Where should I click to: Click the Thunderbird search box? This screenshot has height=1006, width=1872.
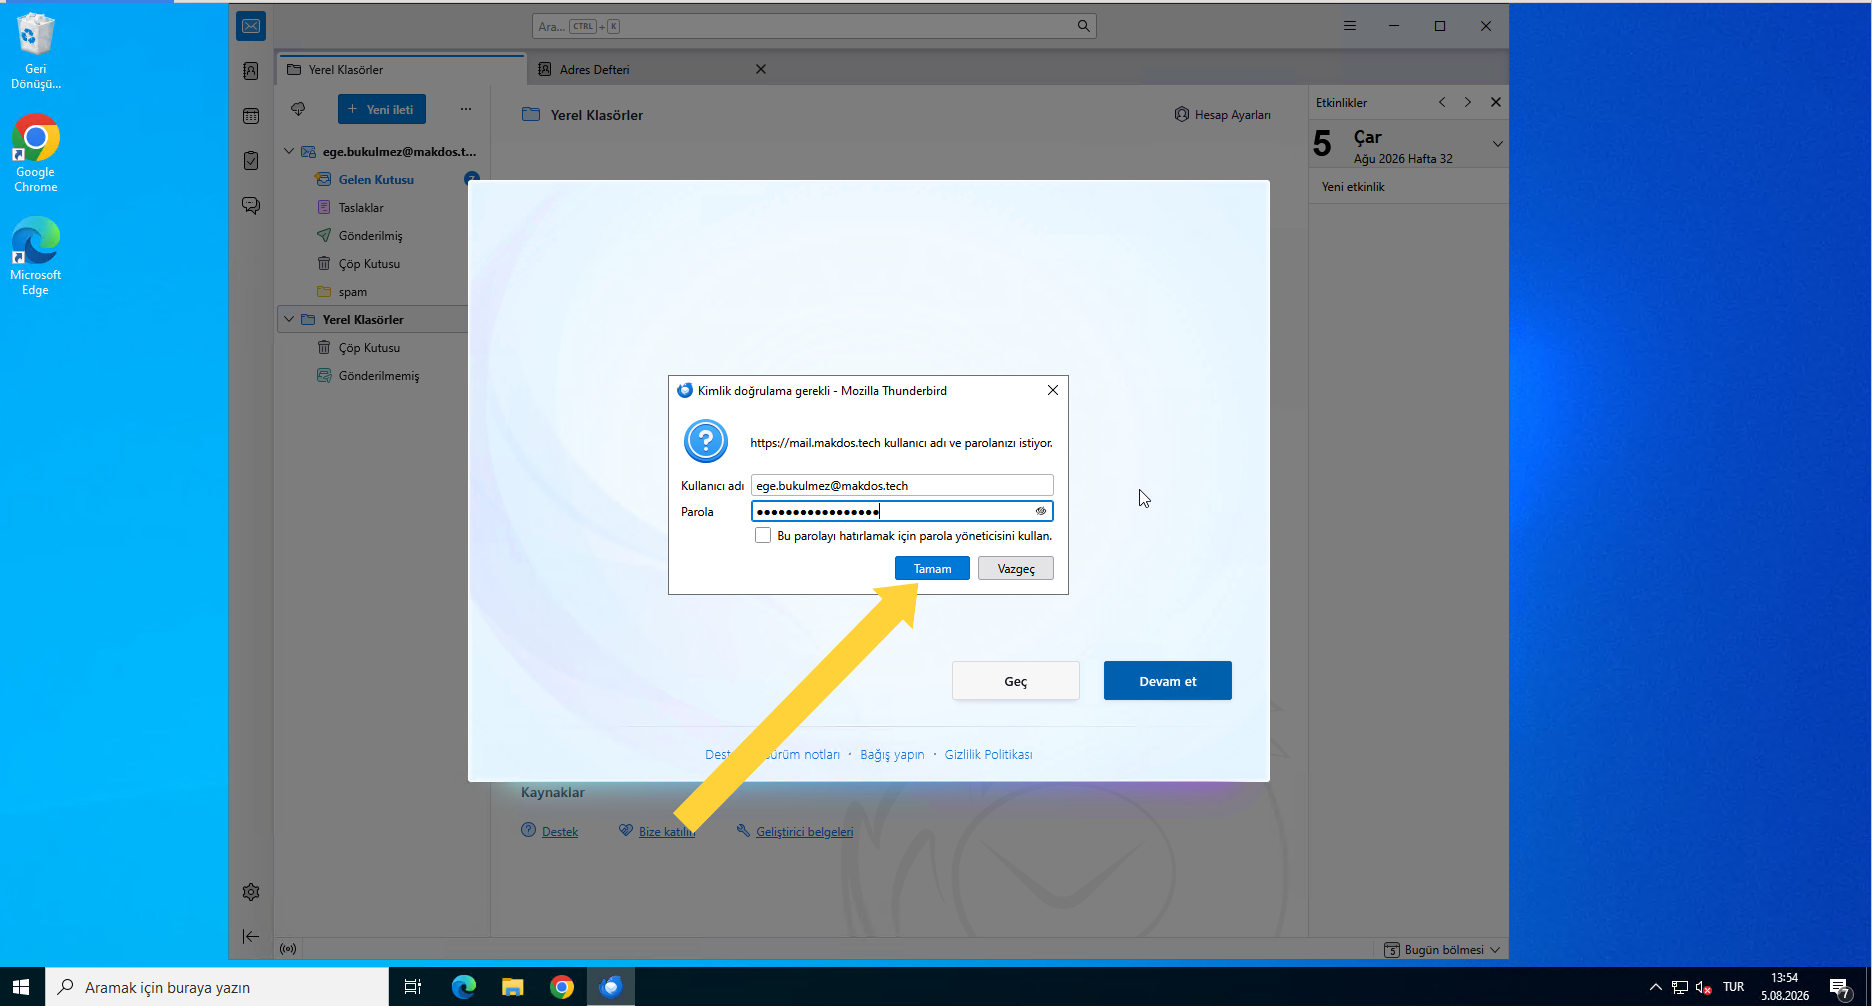[x=814, y=26]
